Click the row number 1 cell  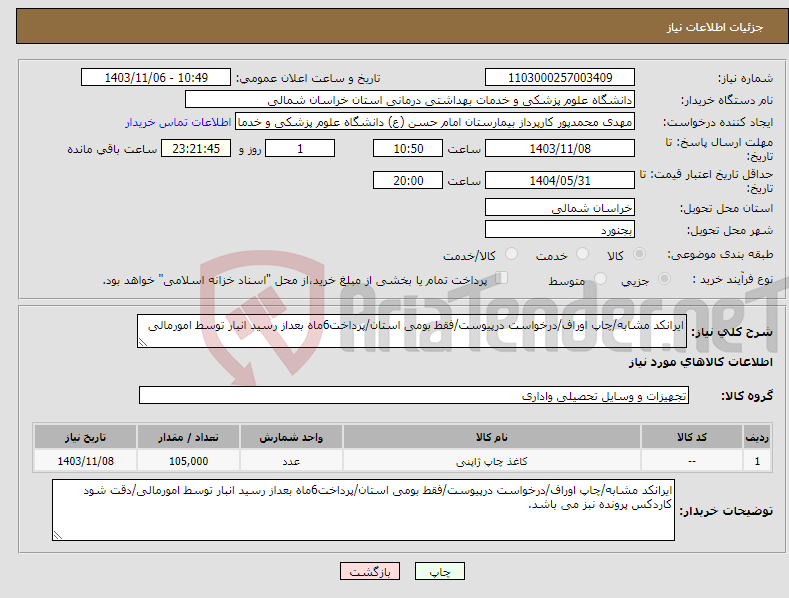pos(757,461)
